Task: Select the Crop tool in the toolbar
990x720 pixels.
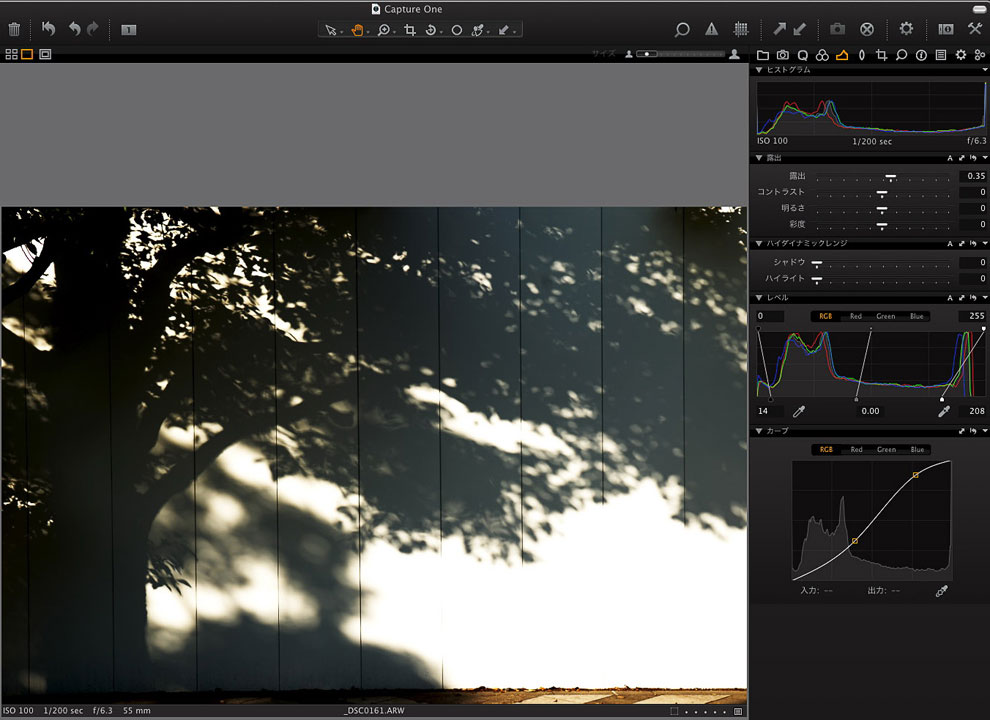Action: [410, 30]
